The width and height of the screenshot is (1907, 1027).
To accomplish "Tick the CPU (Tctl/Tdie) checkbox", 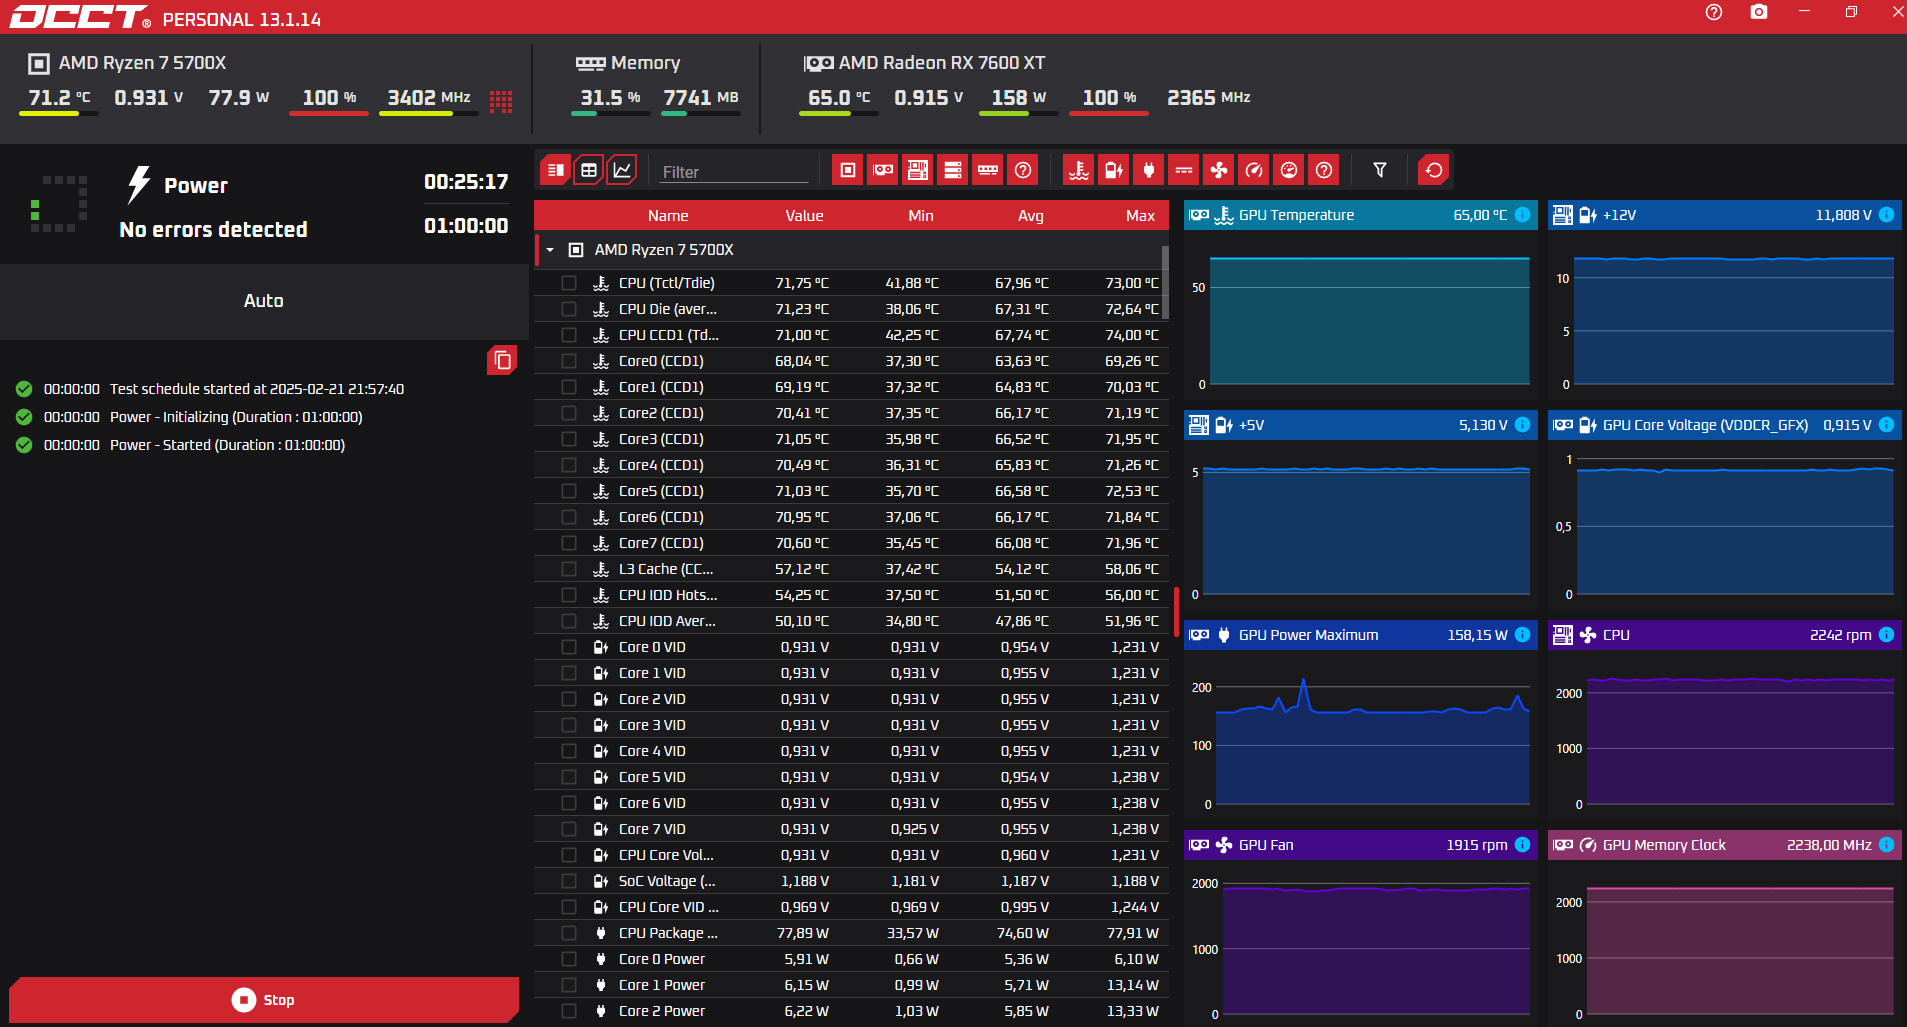I will pyautogui.click(x=569, y=283).
